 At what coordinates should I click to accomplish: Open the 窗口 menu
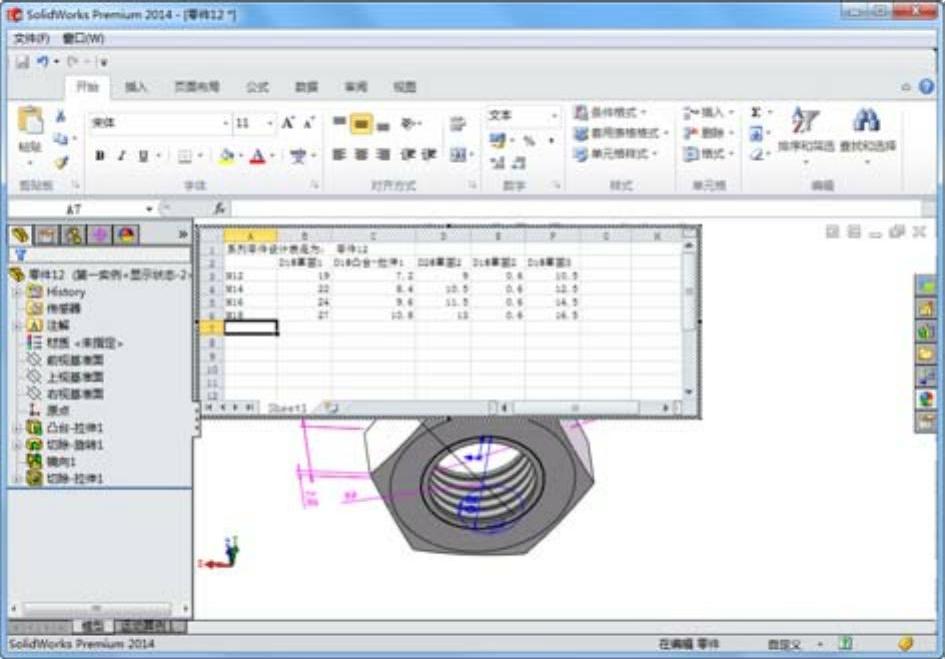pos(83,39)
